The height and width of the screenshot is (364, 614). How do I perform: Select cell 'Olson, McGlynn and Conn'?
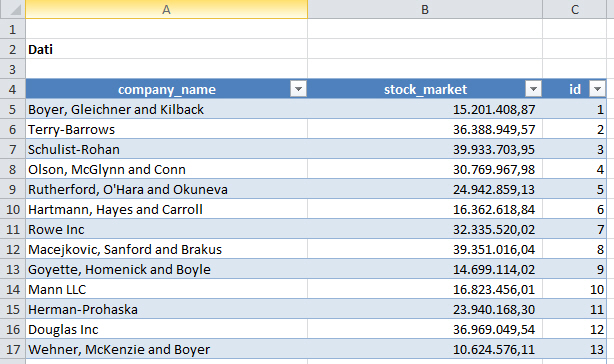[166, 169]
